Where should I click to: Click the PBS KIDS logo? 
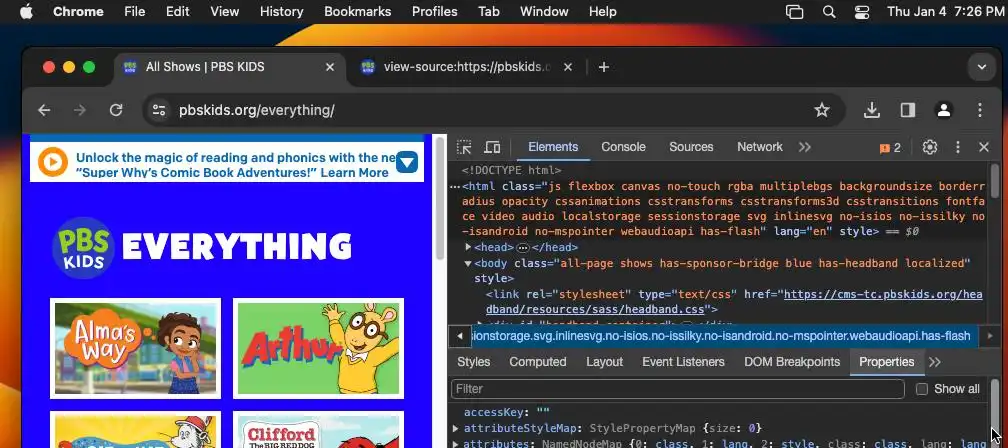84,248
